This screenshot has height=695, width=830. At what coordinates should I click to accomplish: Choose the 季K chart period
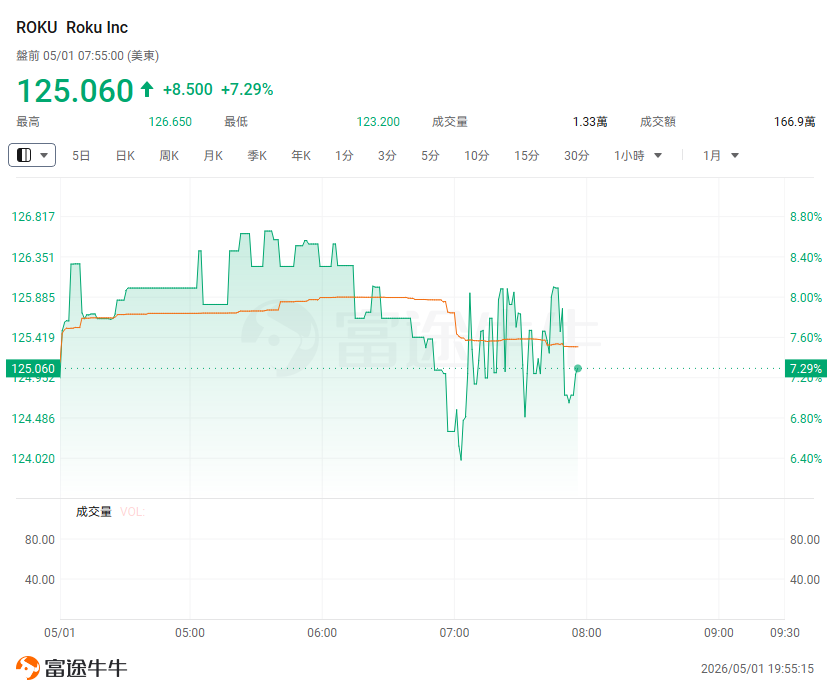(257, 156)
